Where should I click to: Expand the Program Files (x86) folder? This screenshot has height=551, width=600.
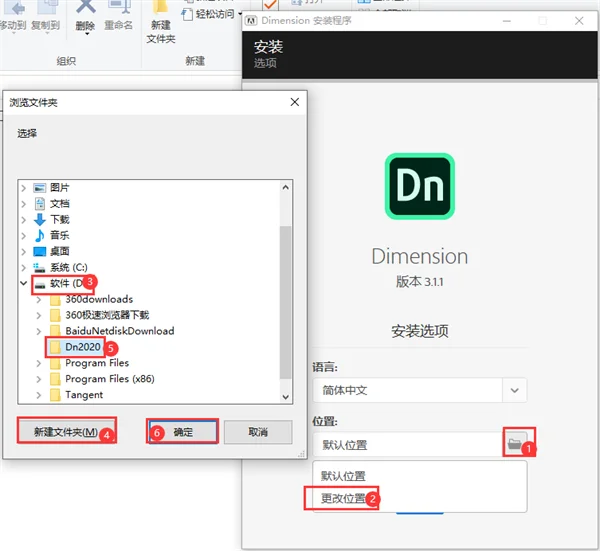point(39,379)
